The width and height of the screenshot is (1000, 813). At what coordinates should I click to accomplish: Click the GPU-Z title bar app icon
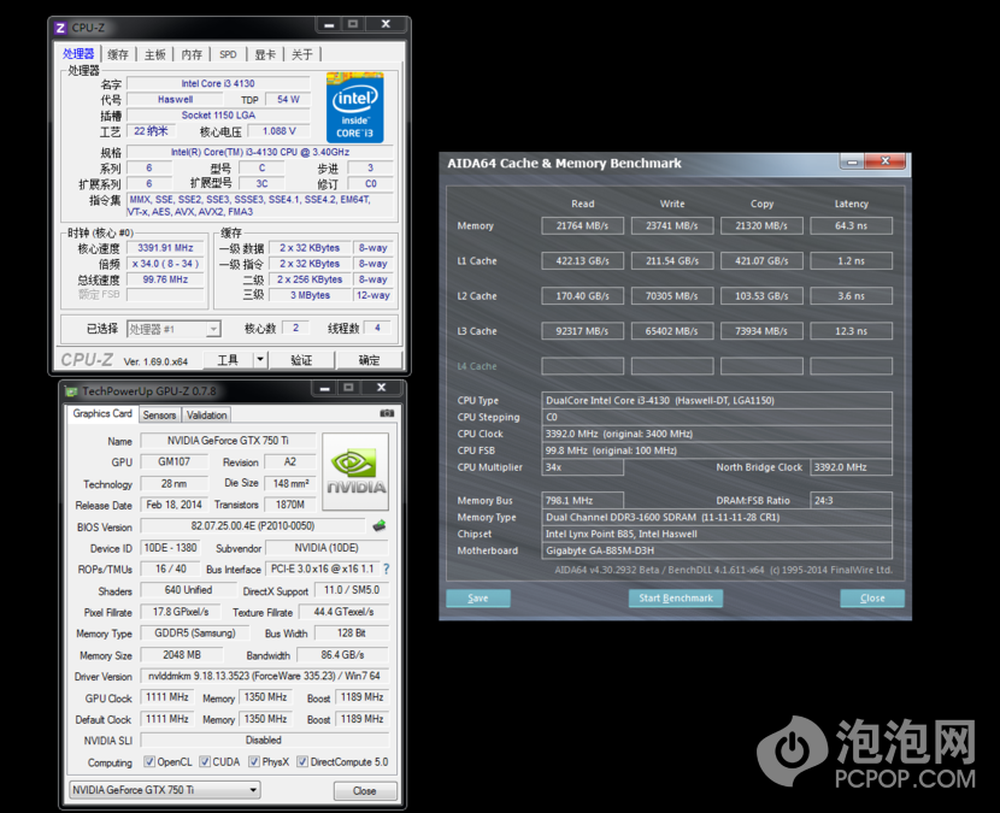coord(71,391)
